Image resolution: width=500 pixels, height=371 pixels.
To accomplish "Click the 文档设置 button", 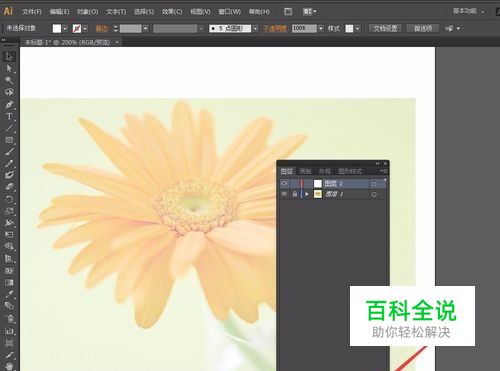I will 385,28.
